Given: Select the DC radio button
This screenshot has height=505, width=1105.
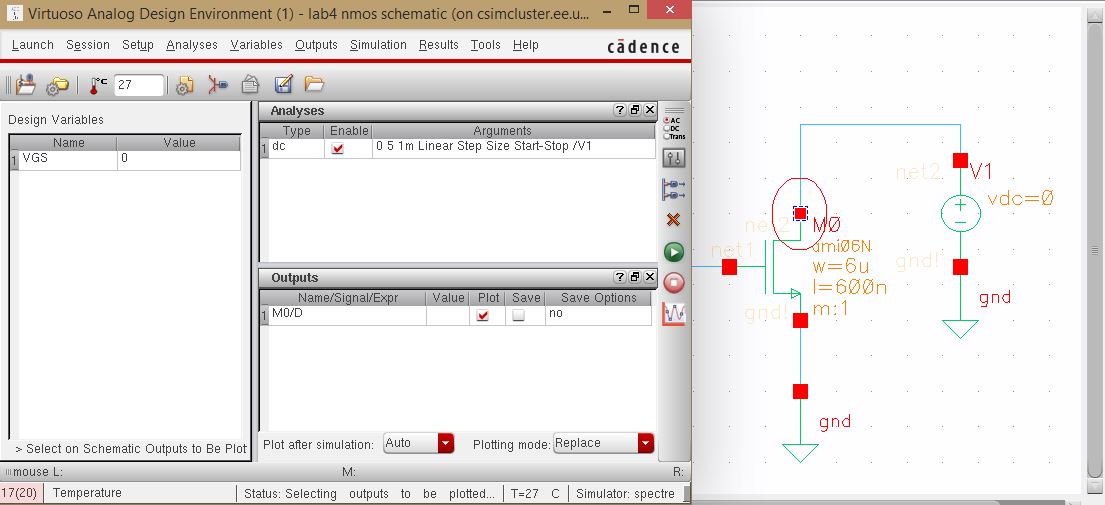Looking at the screenshot, I should pyautogui.click(x=667, y=128).
